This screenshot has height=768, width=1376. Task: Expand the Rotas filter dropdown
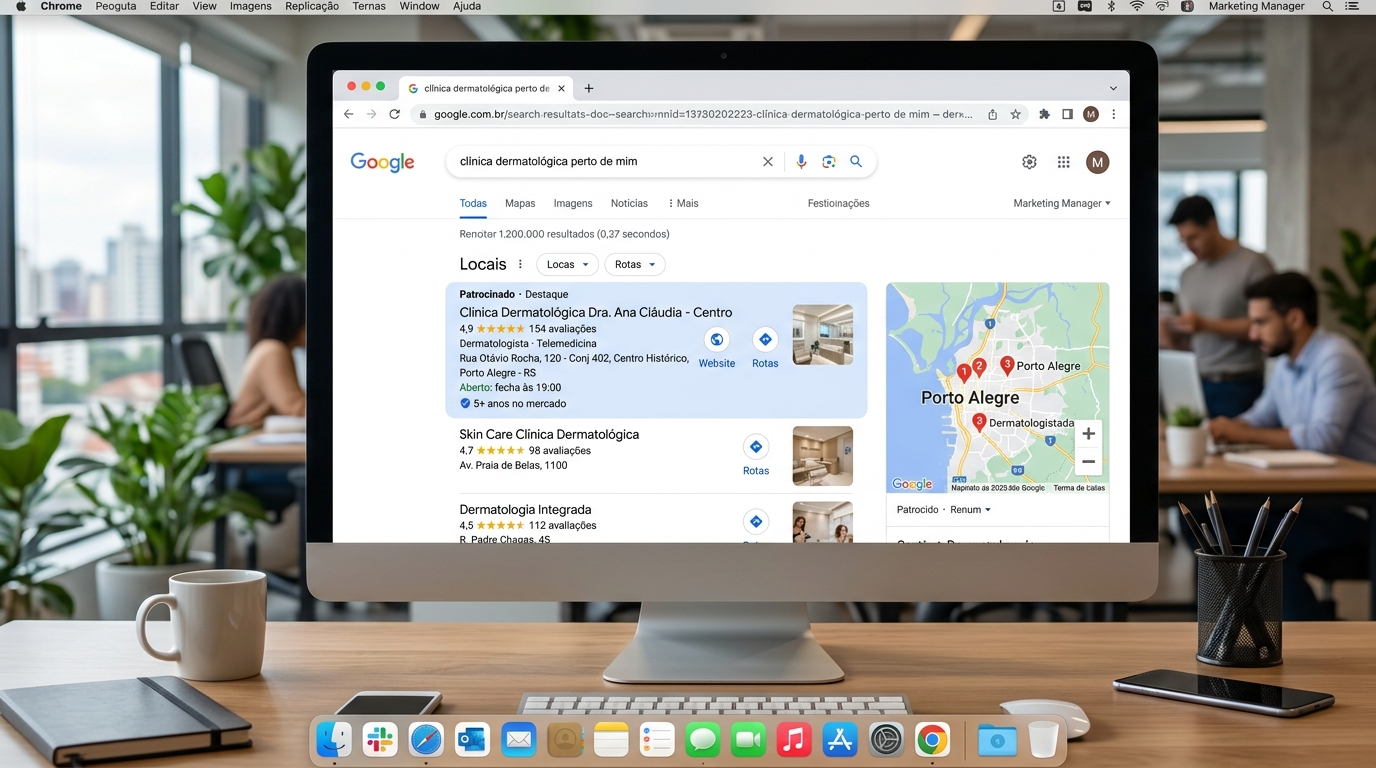[x=634, y=265]
